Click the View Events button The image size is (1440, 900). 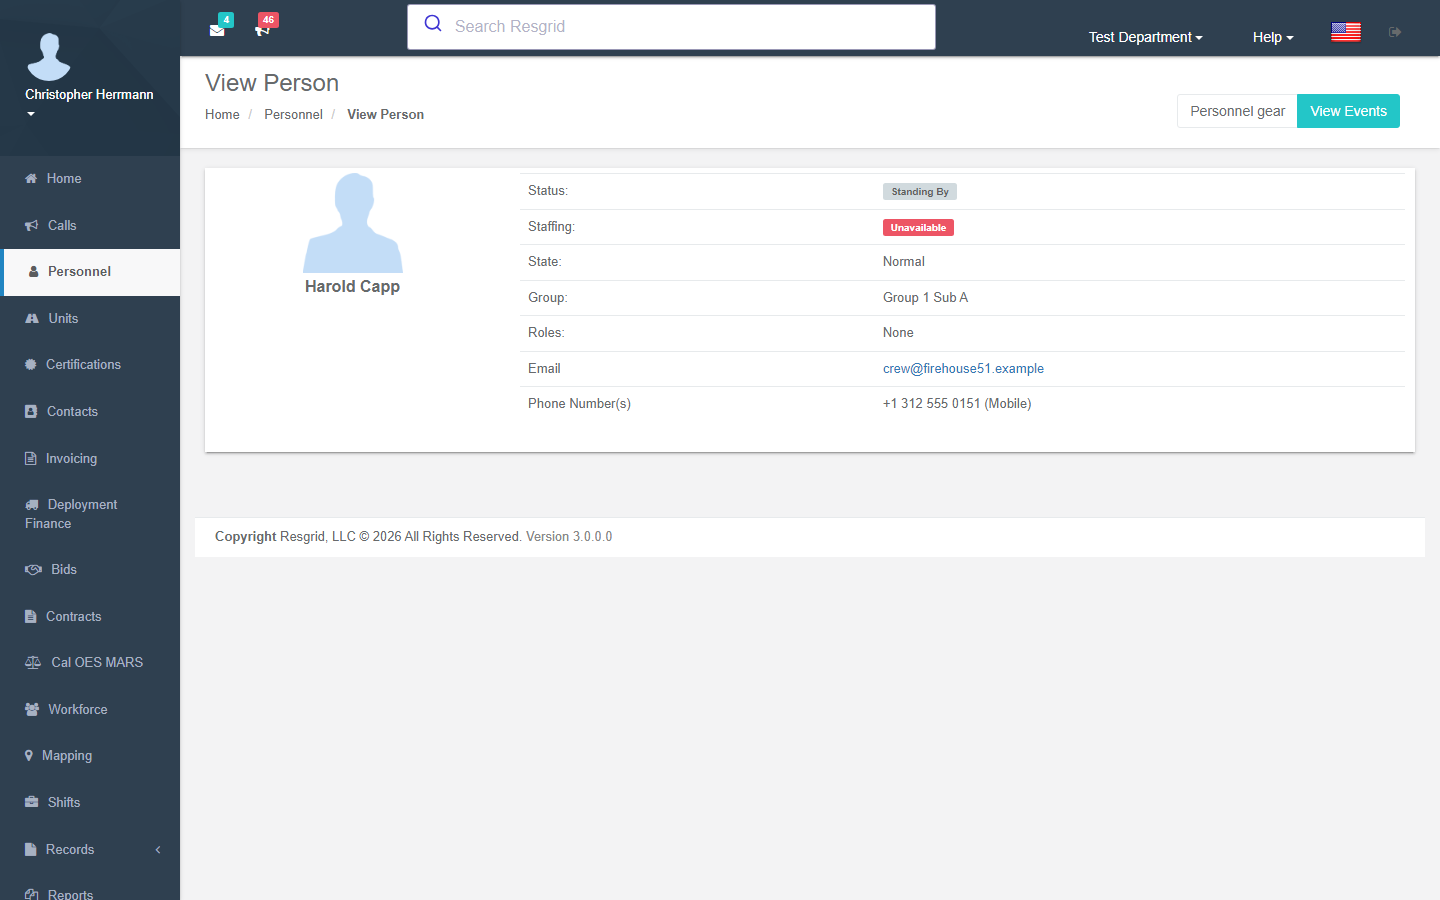(x=1348, y=111)
